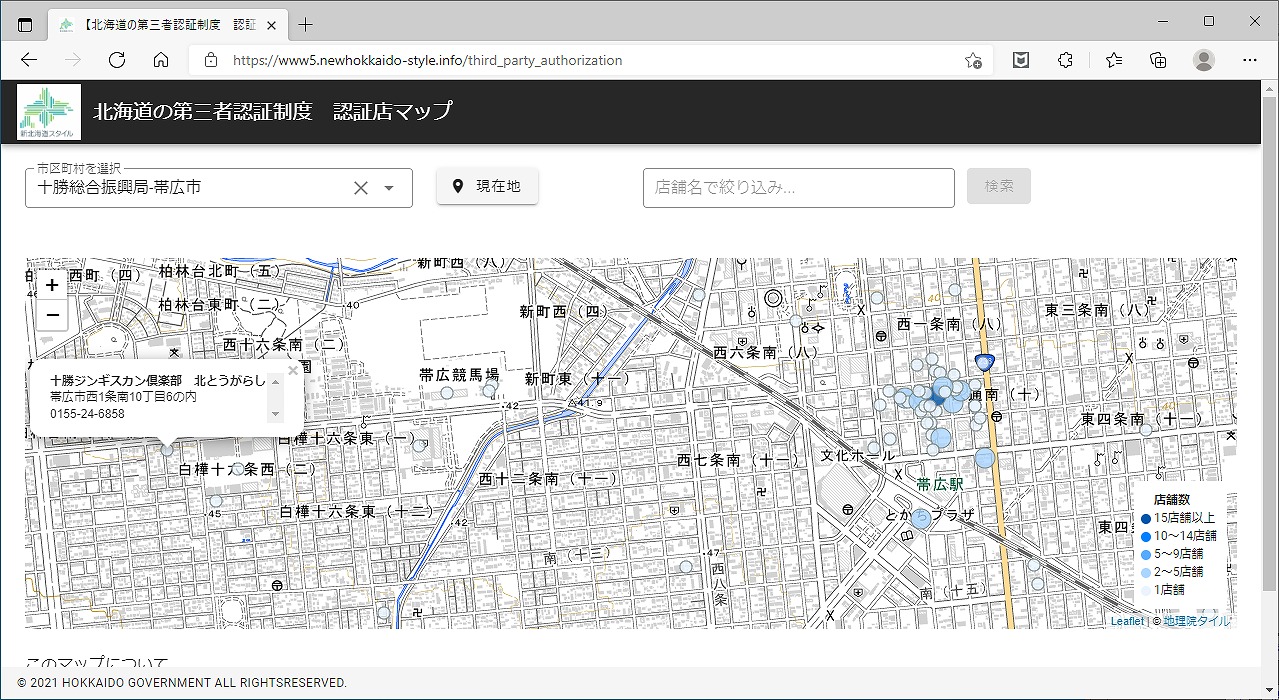The image size is (1279, 700).
Task: Close the store info popup
Action: 293,370
